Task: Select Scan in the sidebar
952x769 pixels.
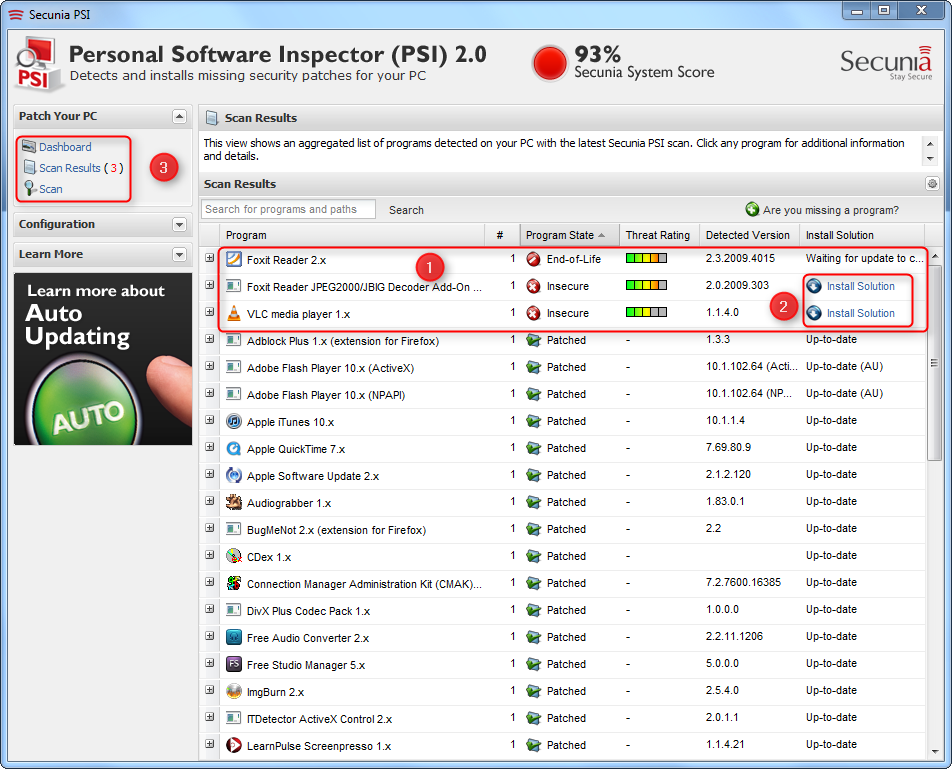Action: [50, 189]
